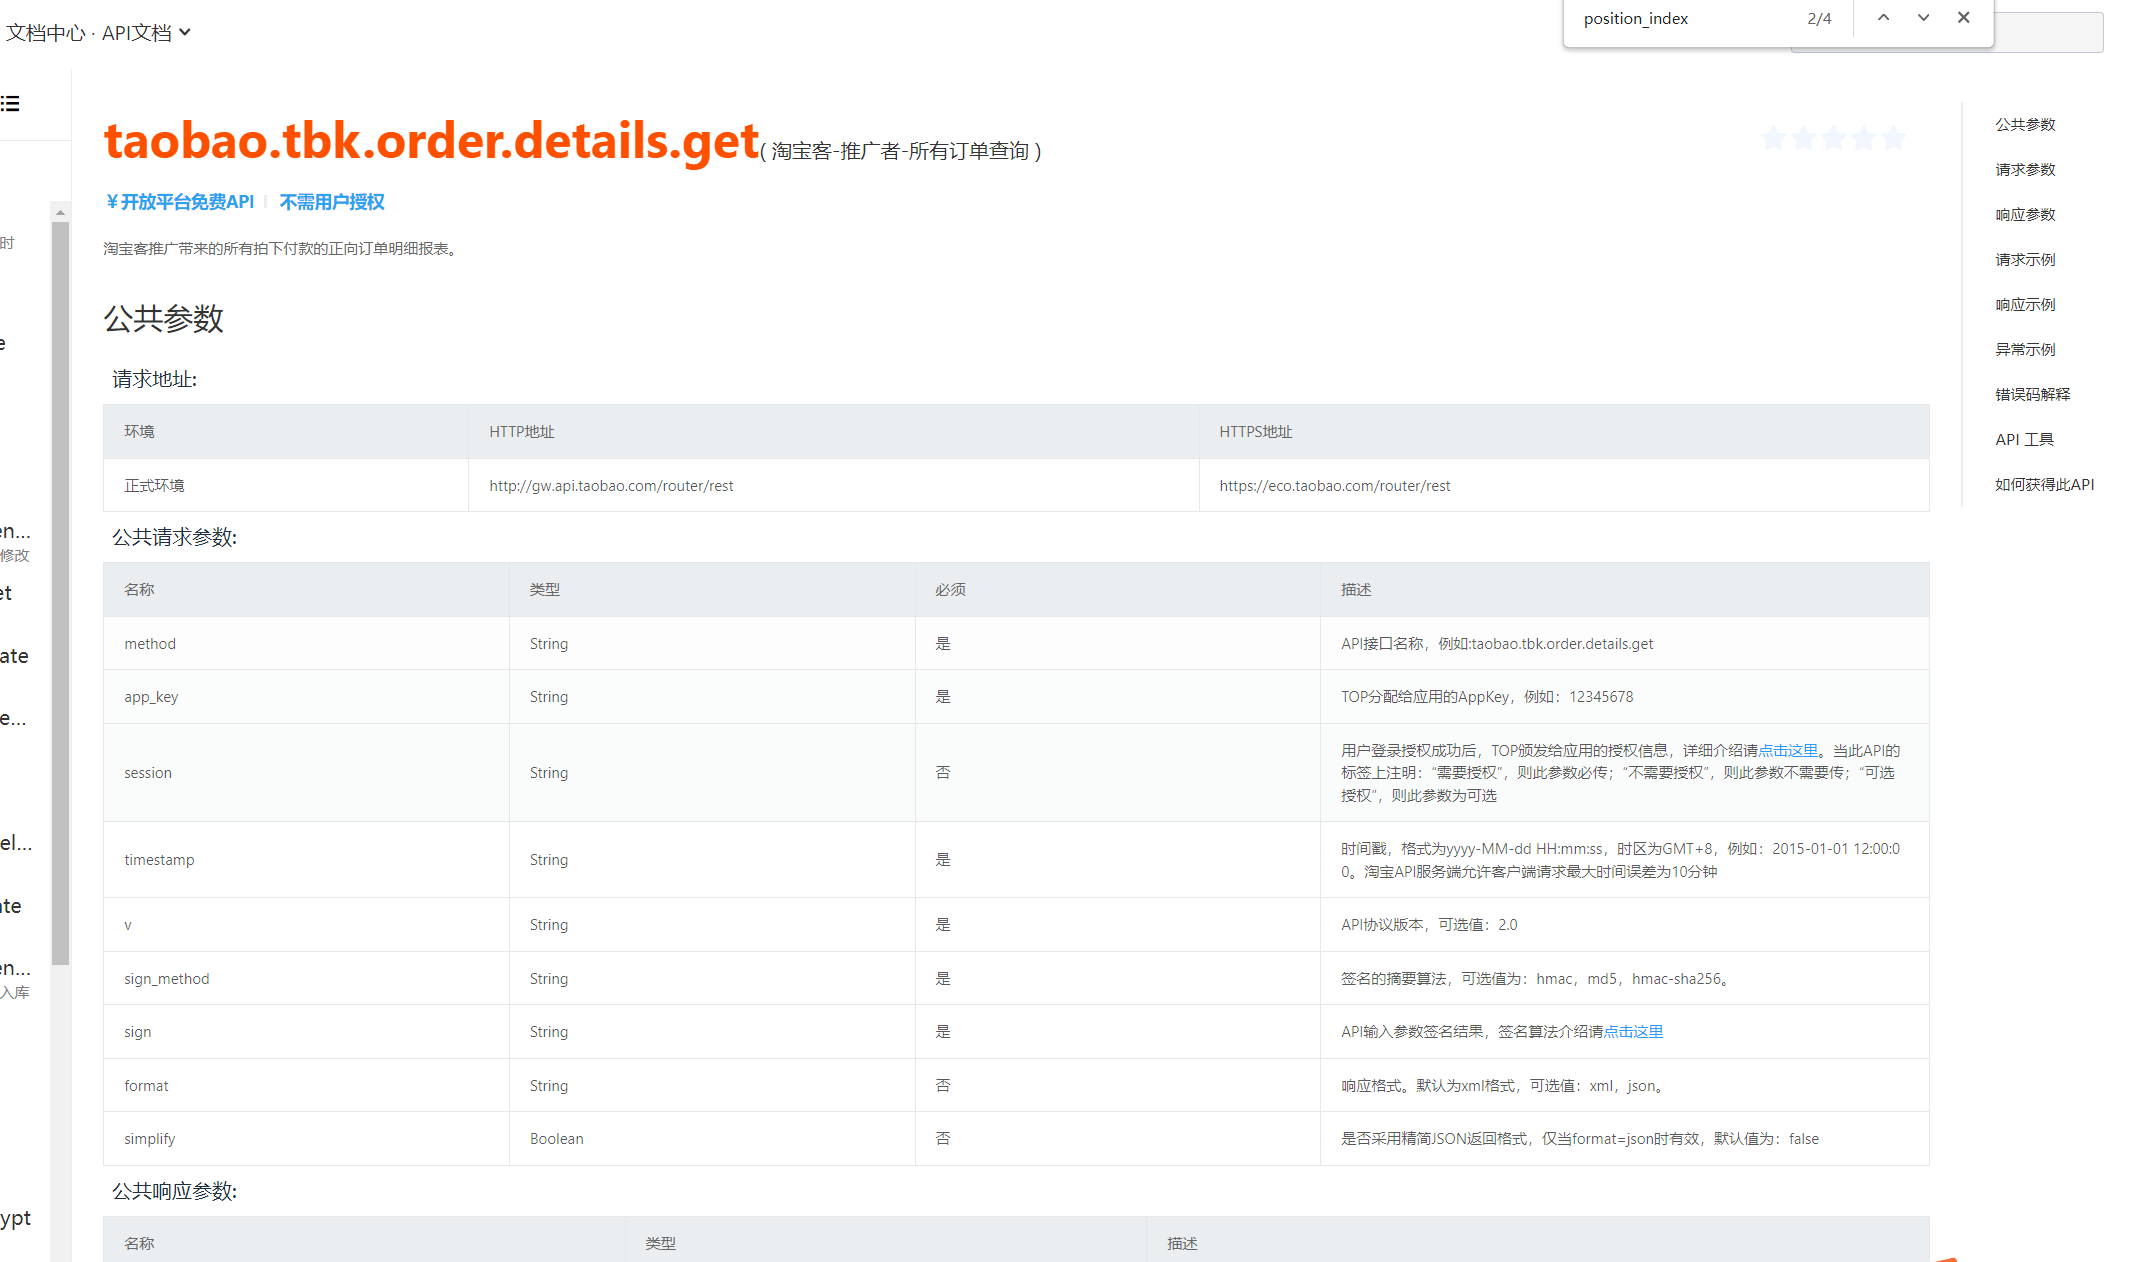This screenshot has width=2129, height=1262.
Task: Navigate to 响应示例 in the right outline
Action: tap(2025, 304)
